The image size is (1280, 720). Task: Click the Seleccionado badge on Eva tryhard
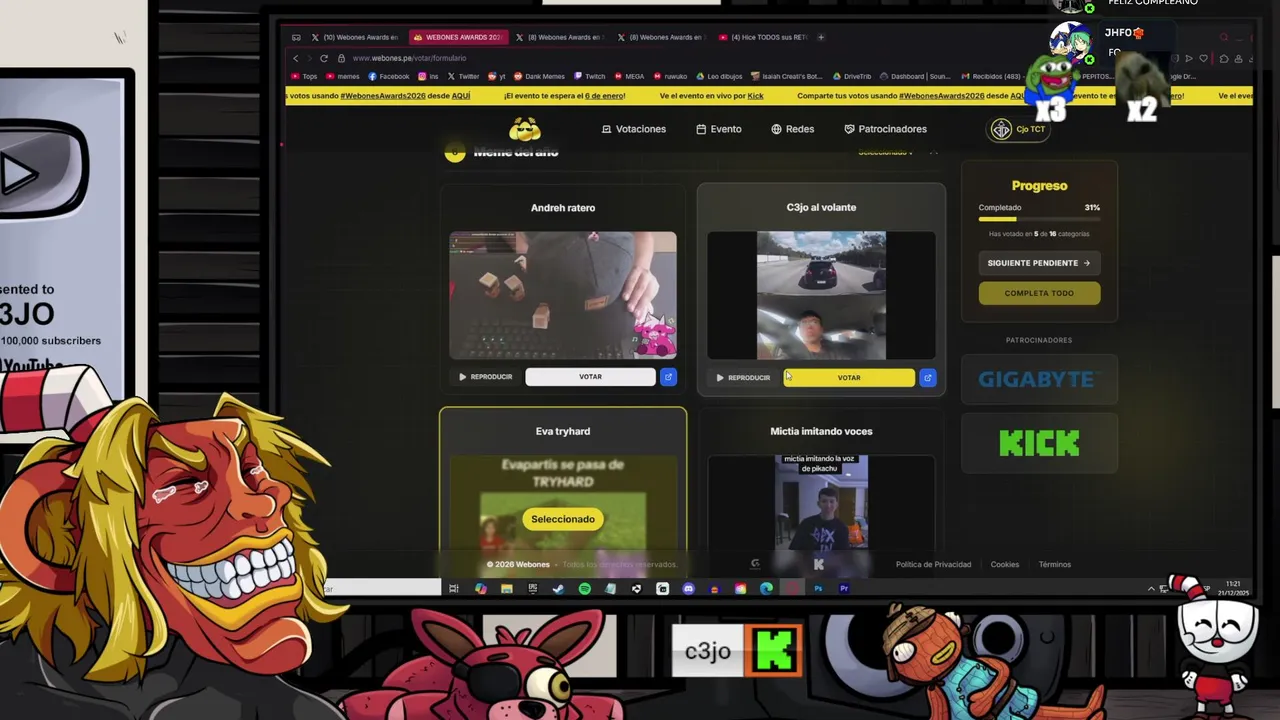click(x=563, y=519)
